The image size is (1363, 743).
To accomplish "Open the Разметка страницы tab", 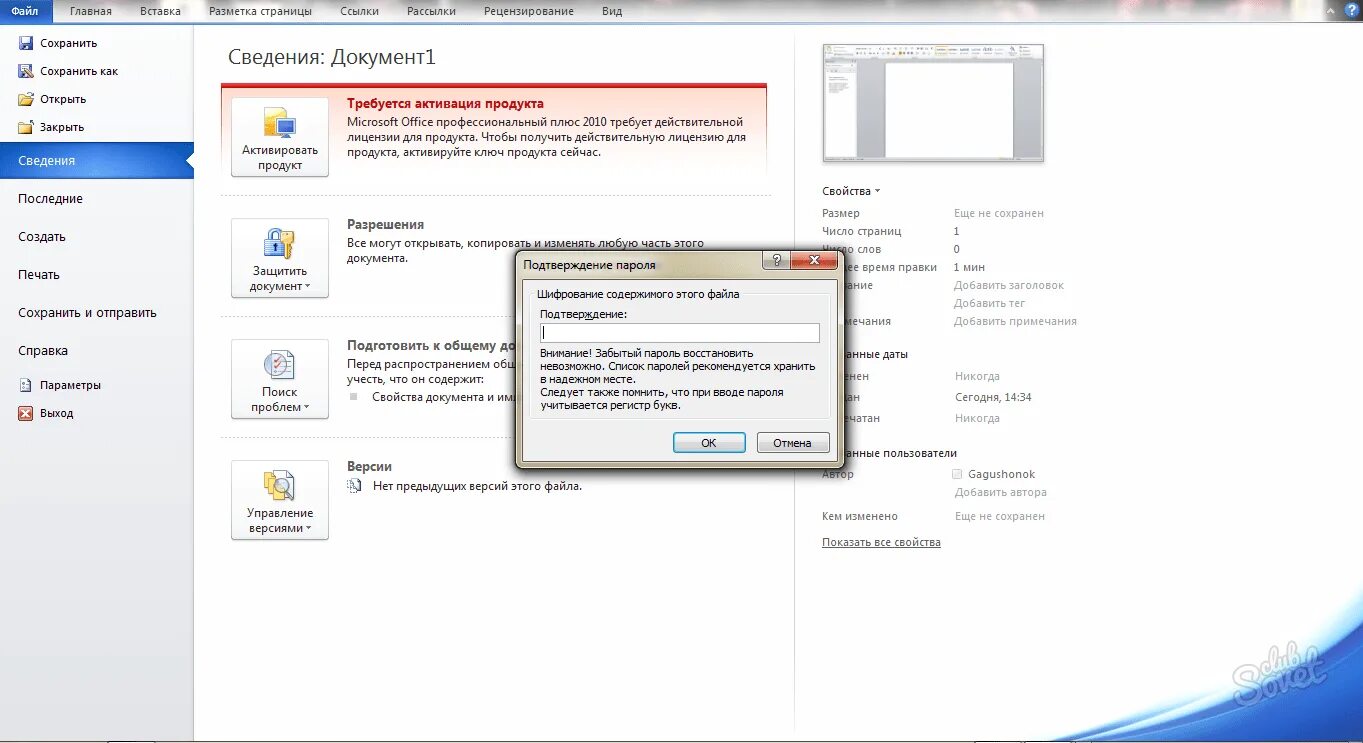I will pos(260,11).
